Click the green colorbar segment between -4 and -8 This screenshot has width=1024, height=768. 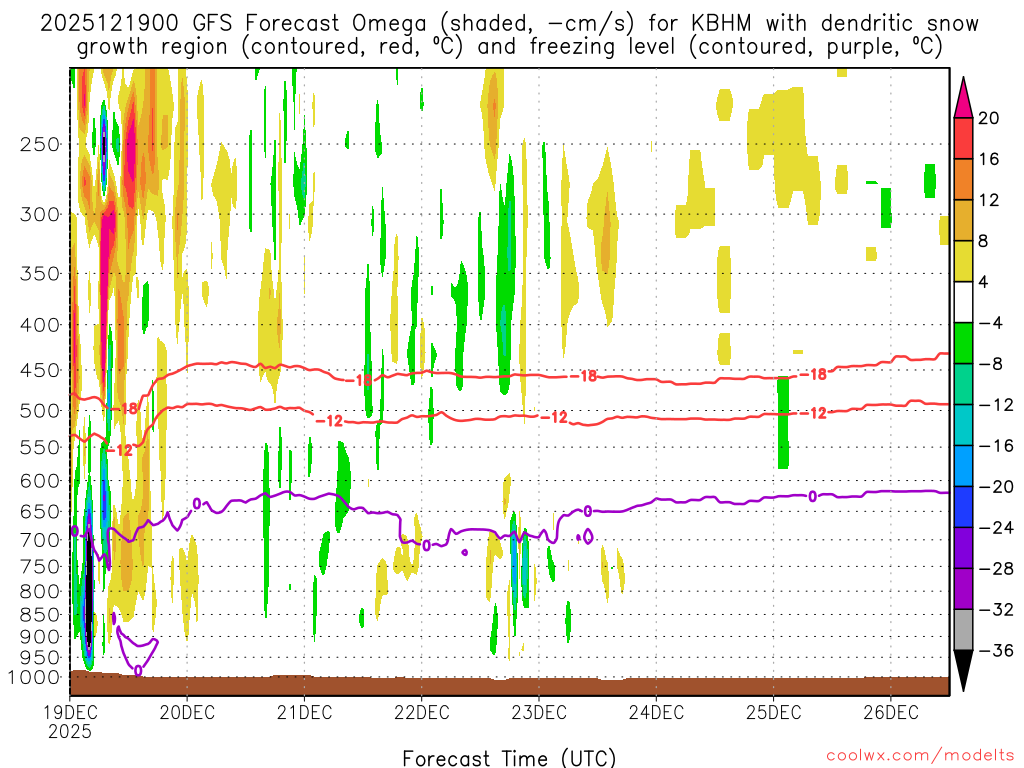tap(963, 343)
